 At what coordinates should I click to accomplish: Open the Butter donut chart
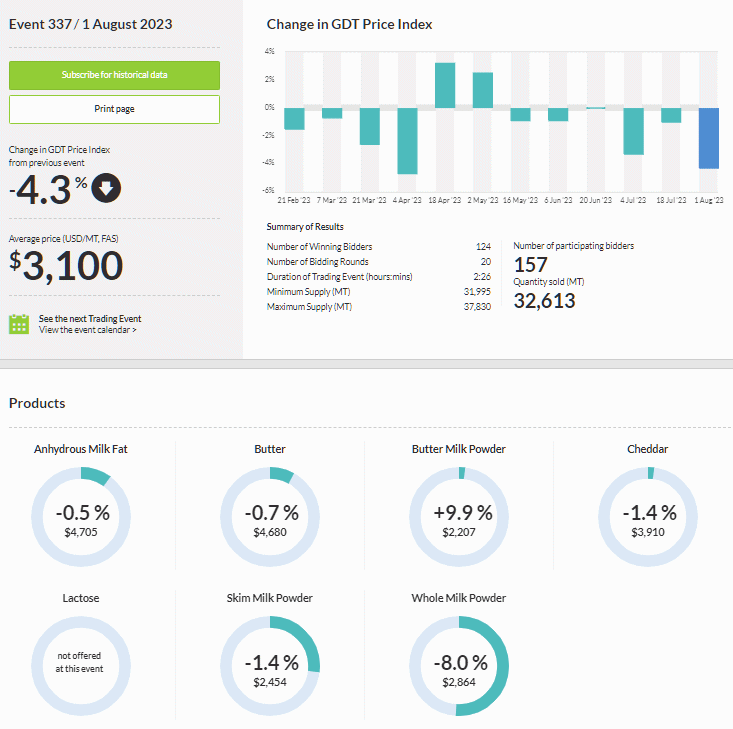(270, 517)
